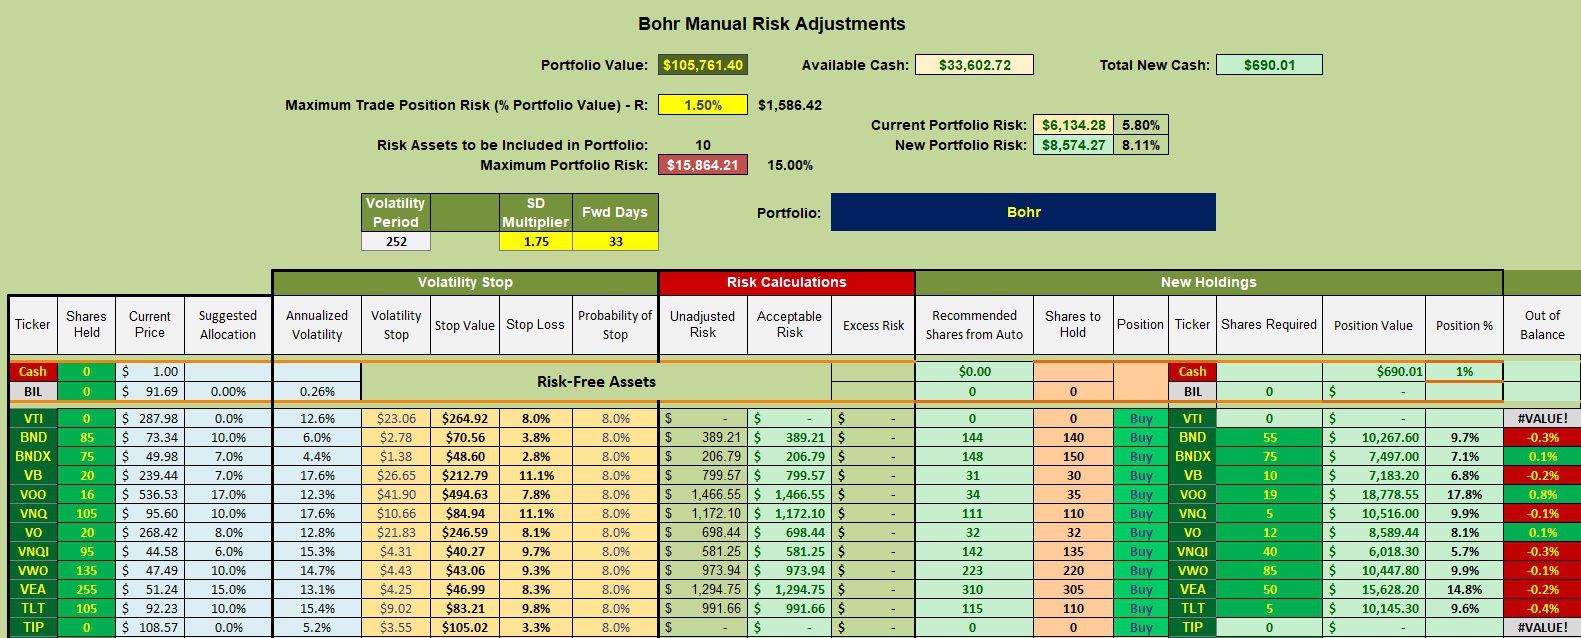1581x638 pixels.
Task: Click the Volatility Period value 252
Action: pos(396,241)
